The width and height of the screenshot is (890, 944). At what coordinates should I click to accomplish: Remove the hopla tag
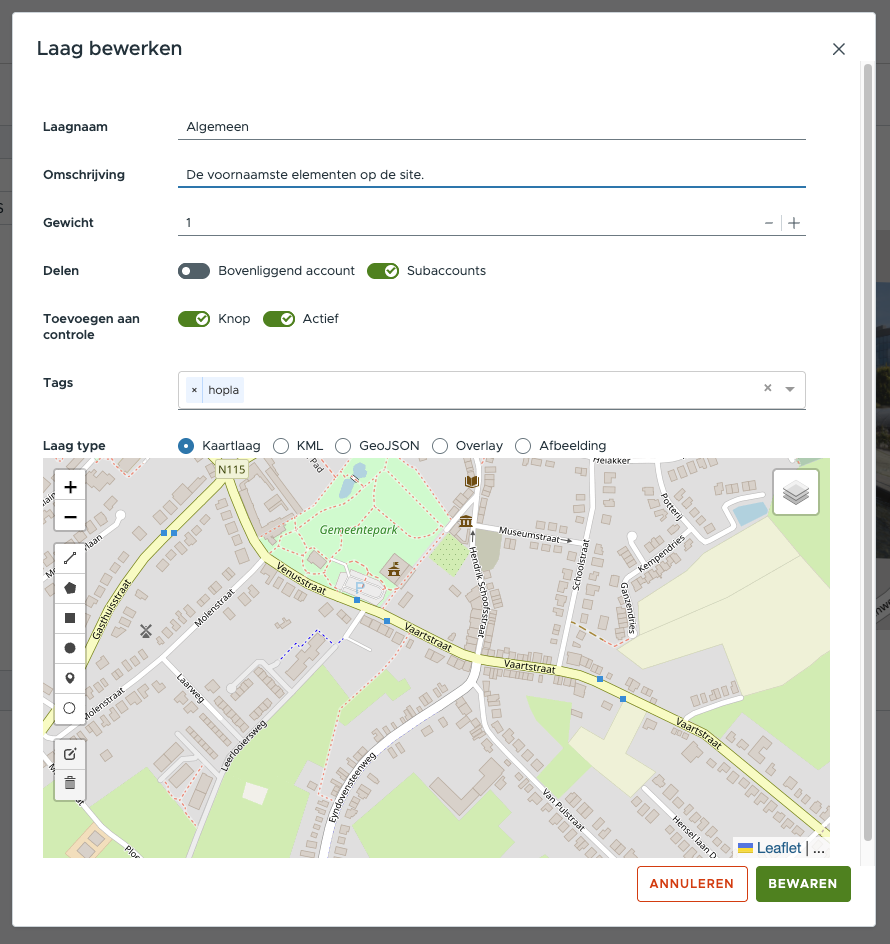pos(194,390)
